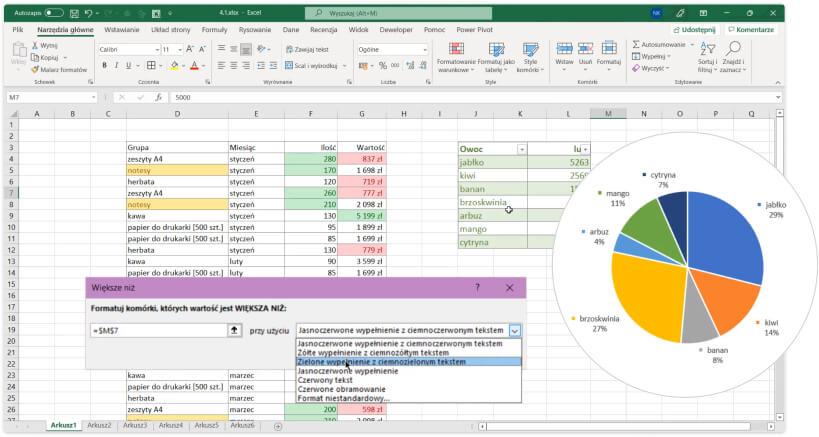Click the fill color bucket icon
The height and width of the screenshot is (437, 819).
175,65
